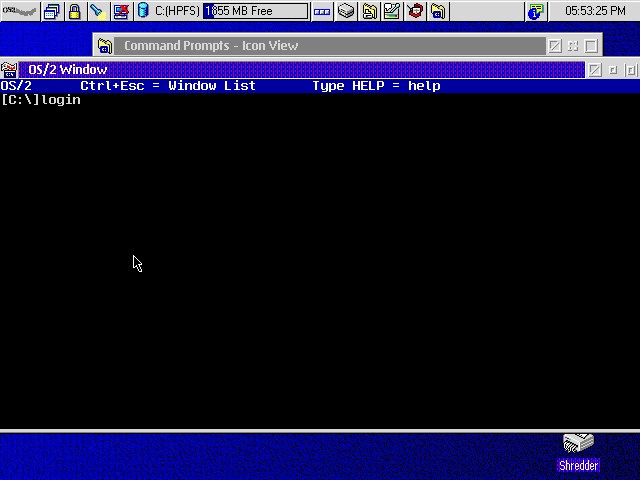Image resolution: width=640 pixels, height=480 pixels.
Task: Open the OS/2 Warp menu button
Action: point(20,11)
